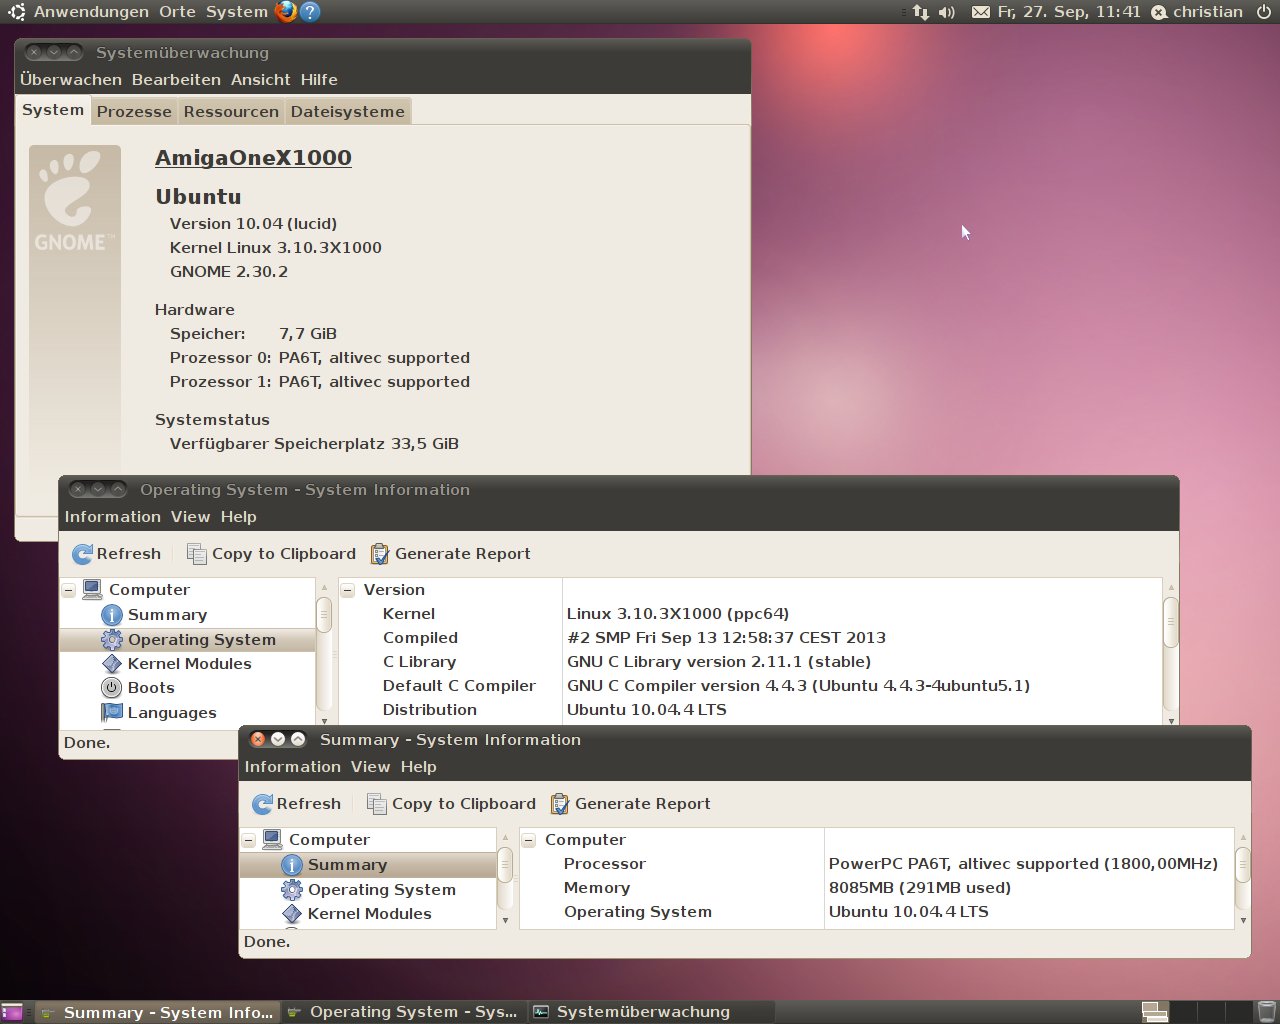Open the Orte panel menu
The height and width of the screenshot is (1024, 1280).
tap(177, 12)
